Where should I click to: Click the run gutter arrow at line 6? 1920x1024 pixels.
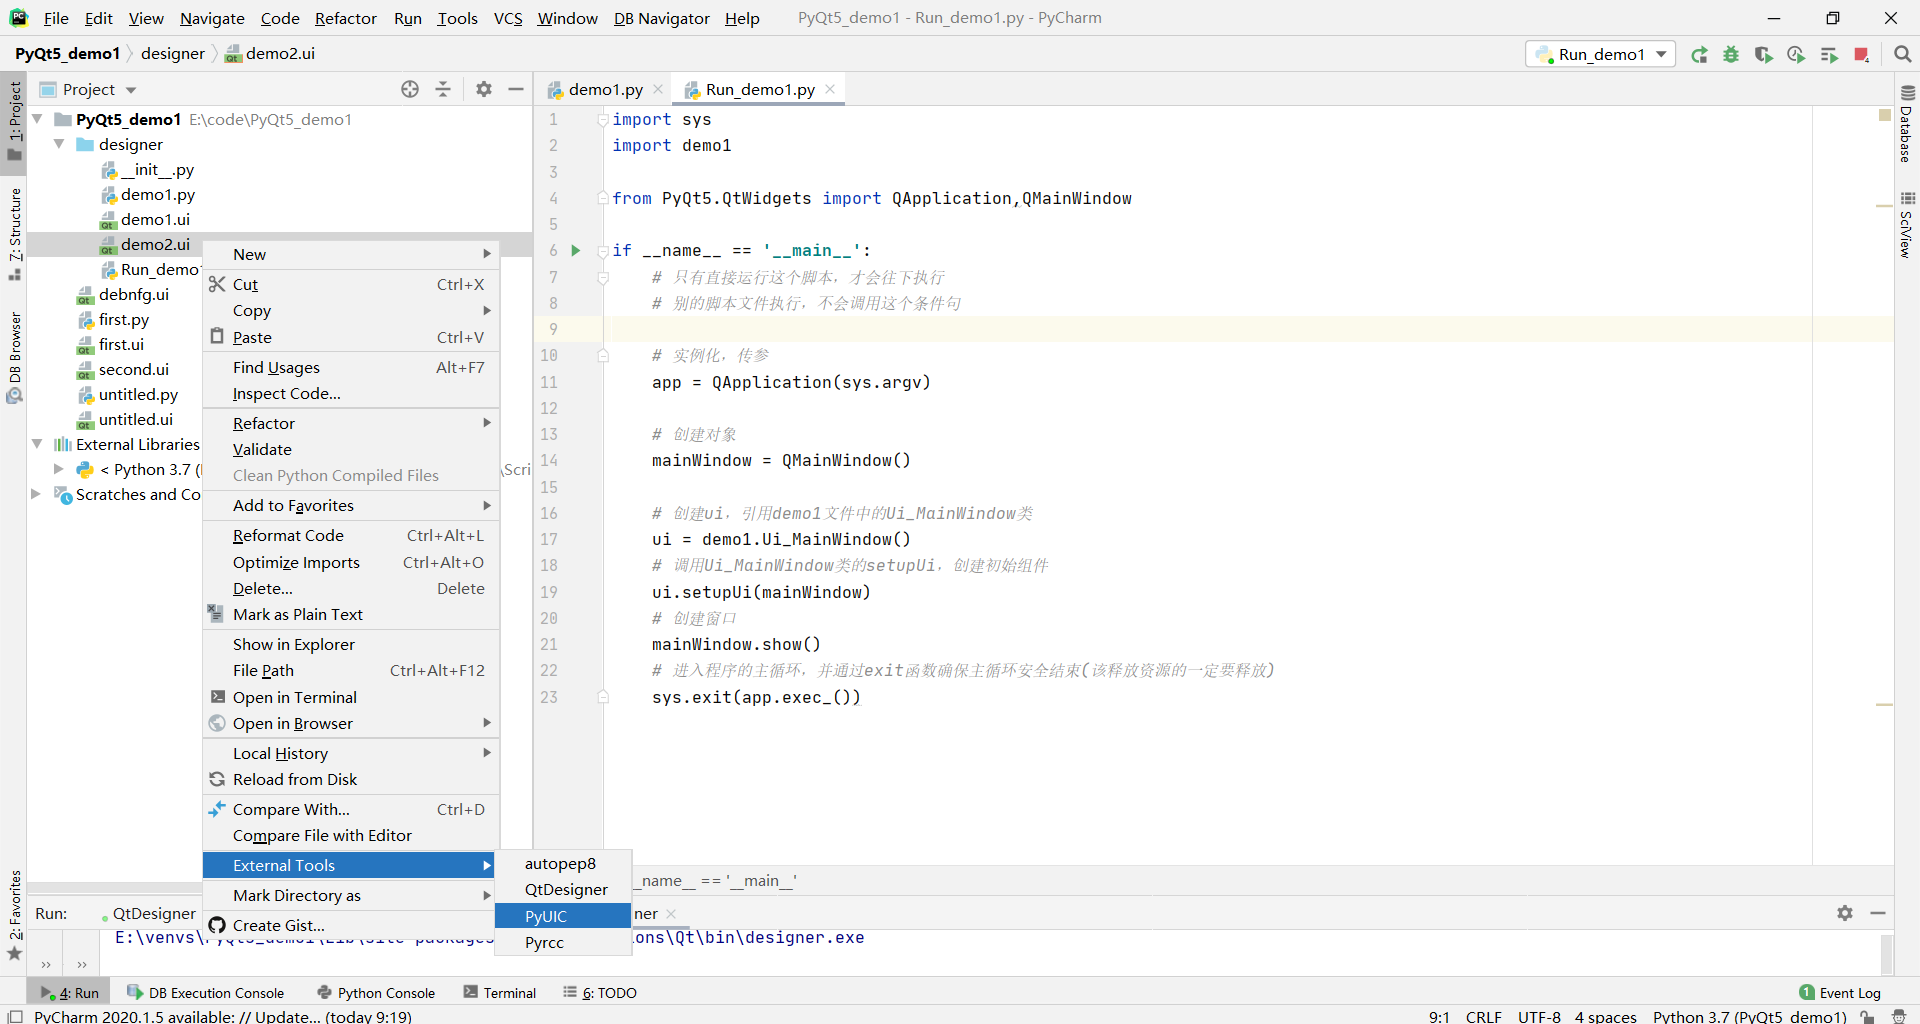coord(576,250)
